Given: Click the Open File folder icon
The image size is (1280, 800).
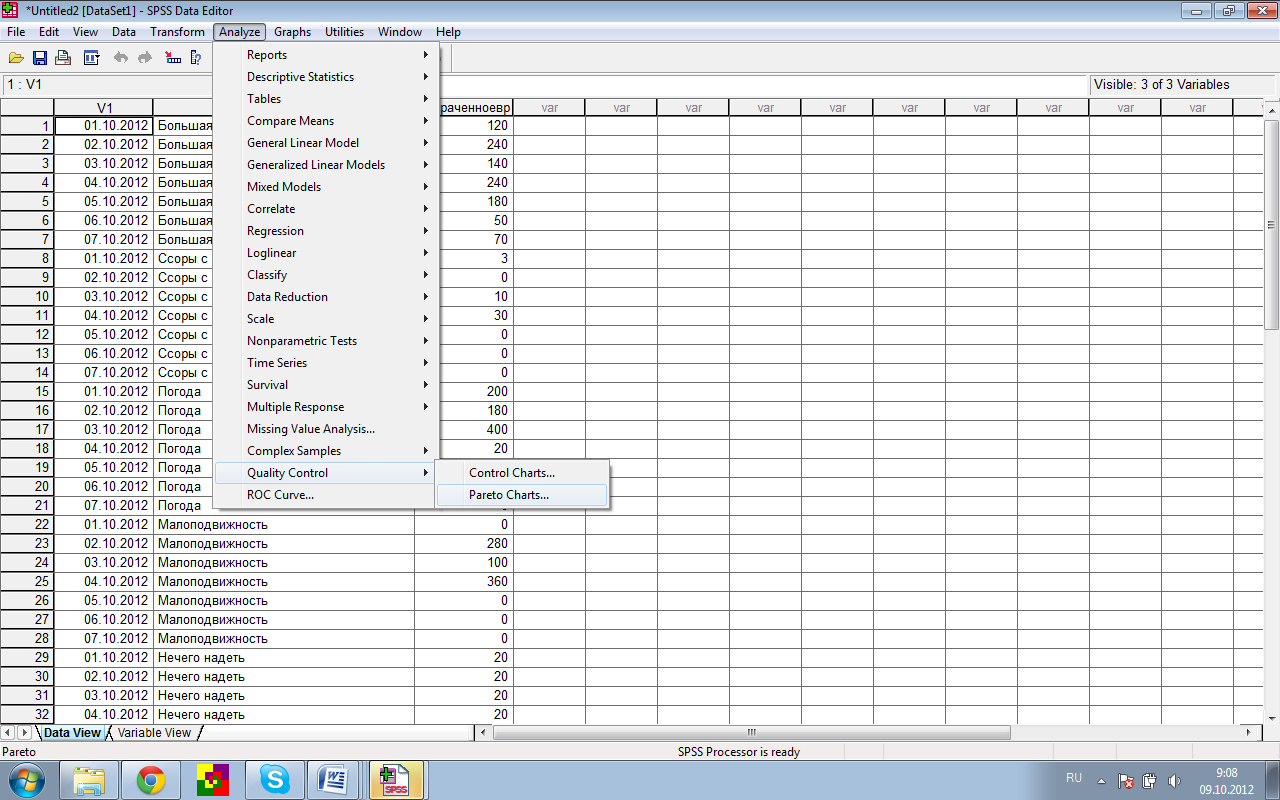Looking at the screenshot, I should (x=16, y=58).
